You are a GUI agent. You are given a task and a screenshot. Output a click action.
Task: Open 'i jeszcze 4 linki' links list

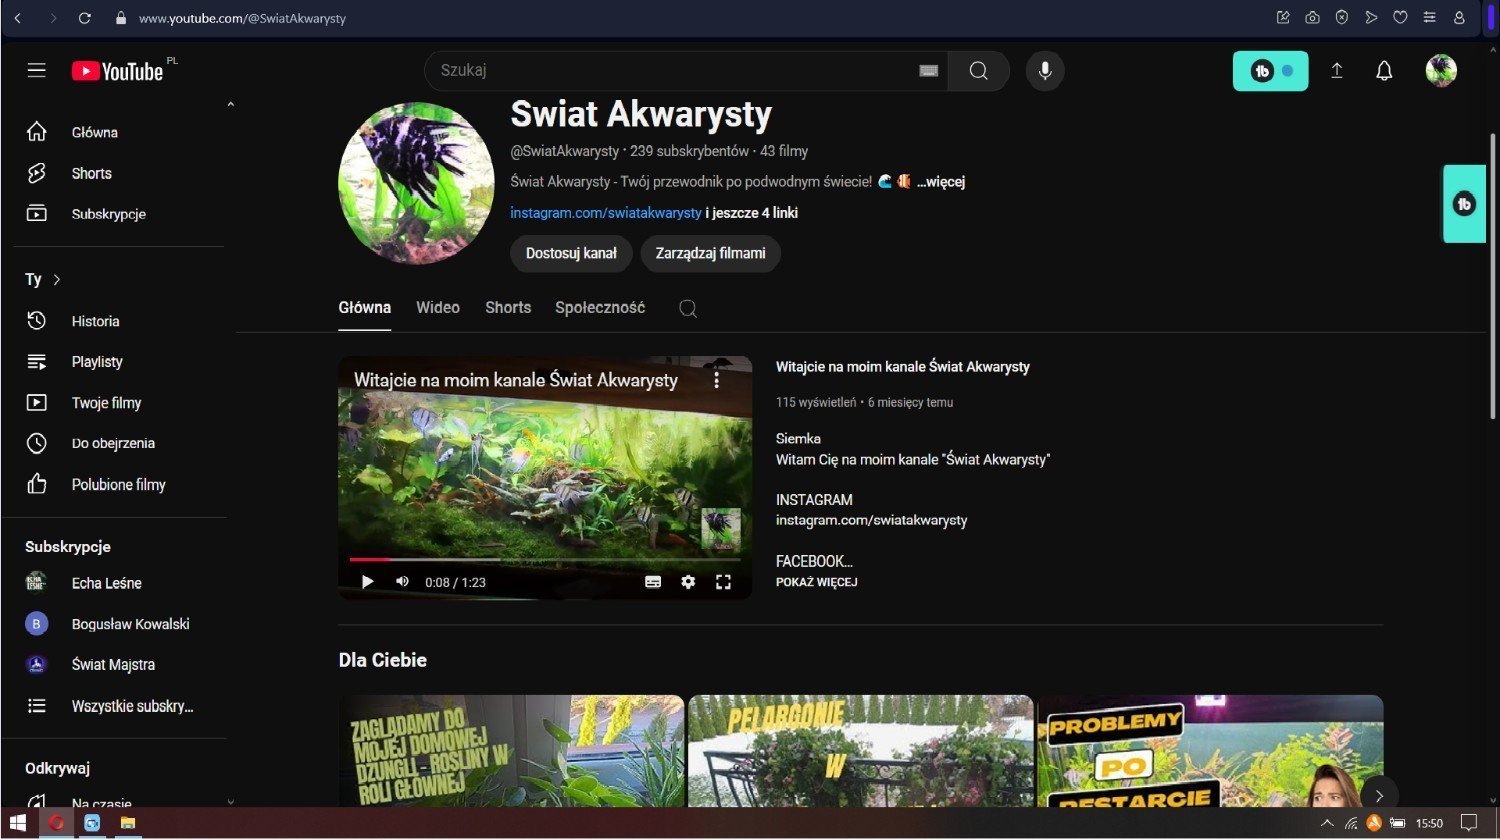pyautogui.click(x=751, y=213)
